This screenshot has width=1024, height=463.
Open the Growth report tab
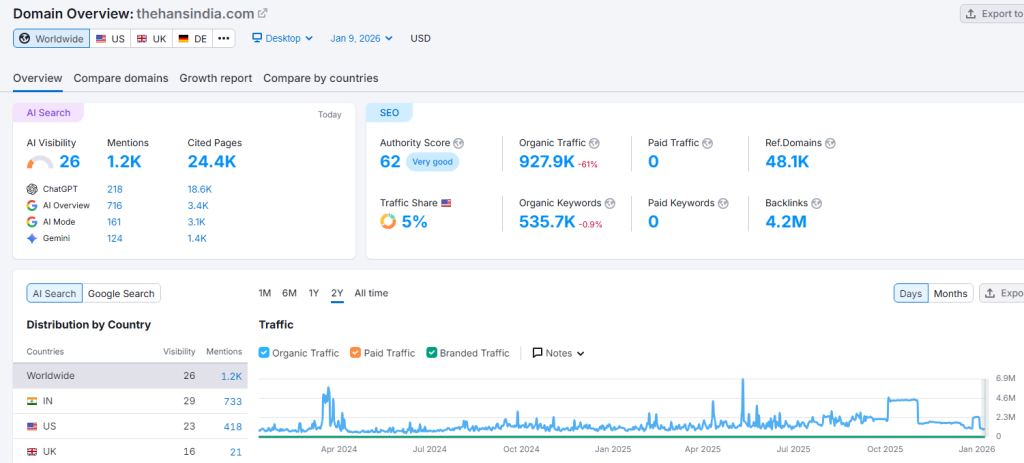tap(215, 78)
